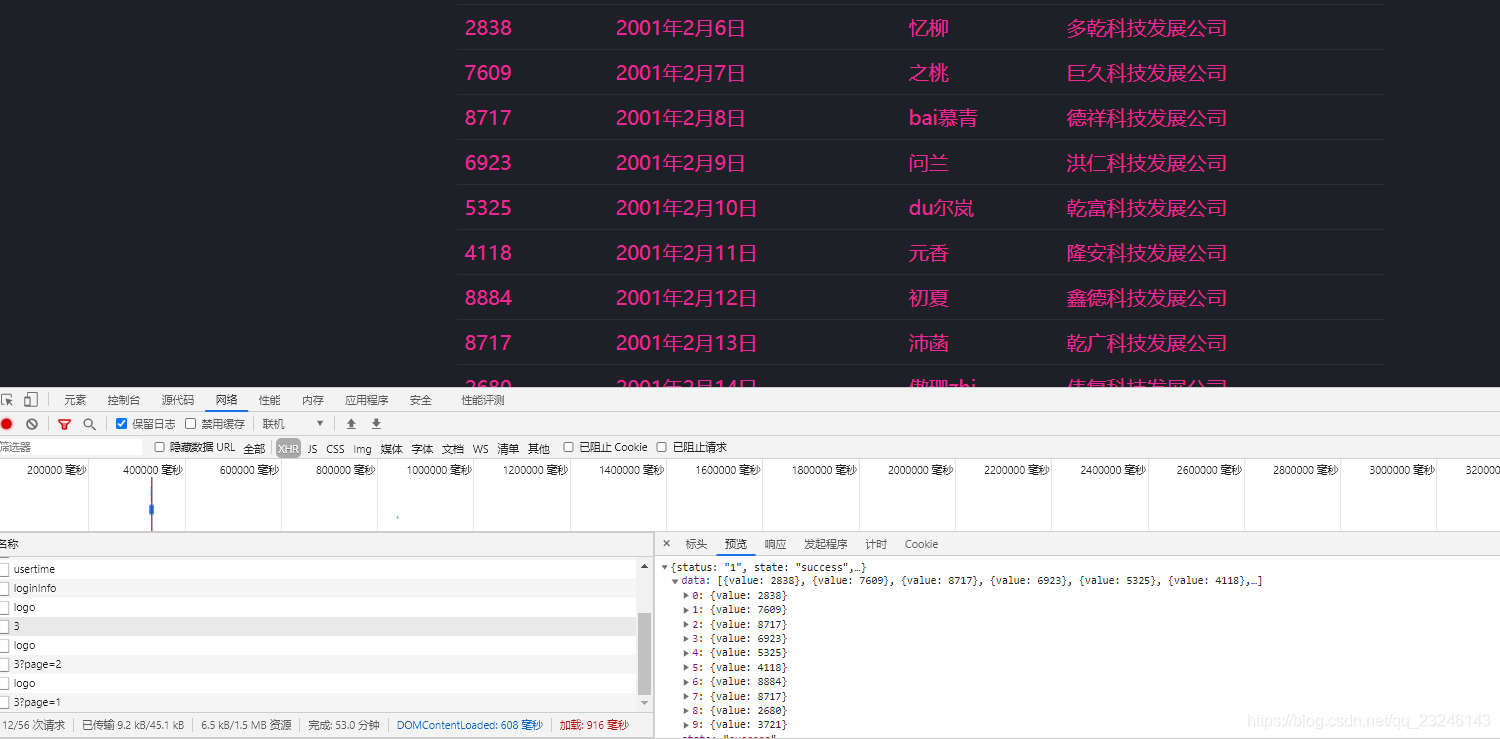Image resolution: width=1500 pixels, height=739 pixels.
Task: Expand item 3: {value: 6923}
Action: coord(686,638)
